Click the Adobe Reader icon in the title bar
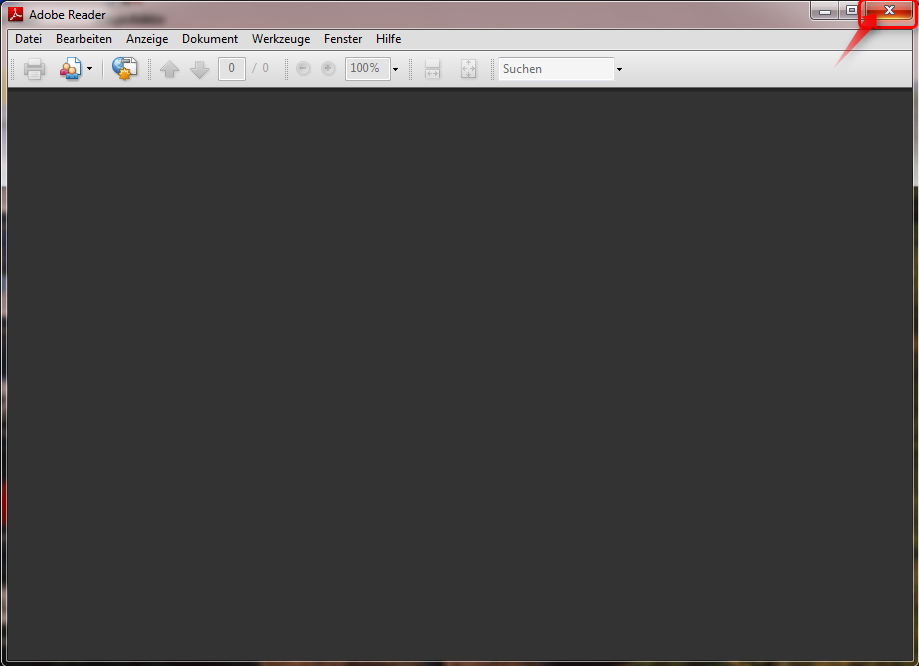This screenshot has height=666, width=919. tap(14, 14)
